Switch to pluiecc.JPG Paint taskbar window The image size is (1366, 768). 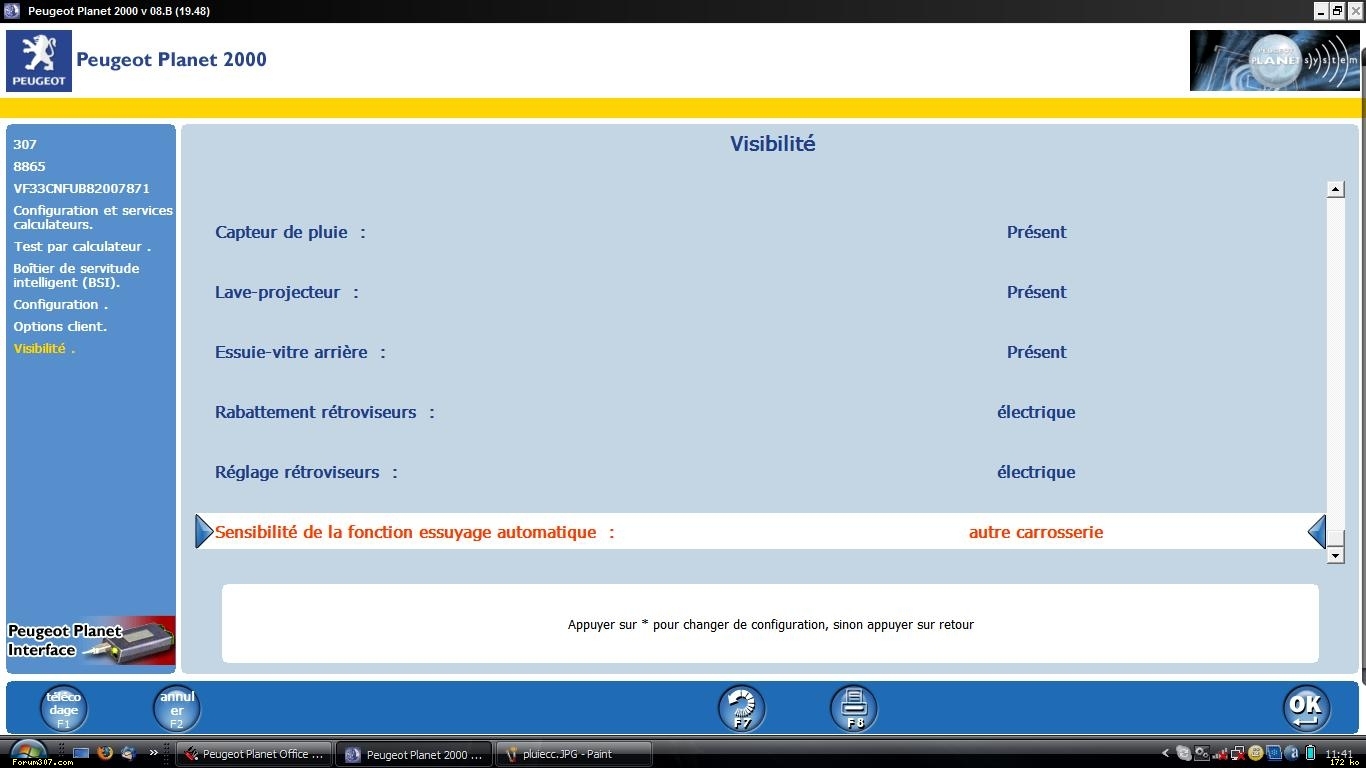click(575, 754)
